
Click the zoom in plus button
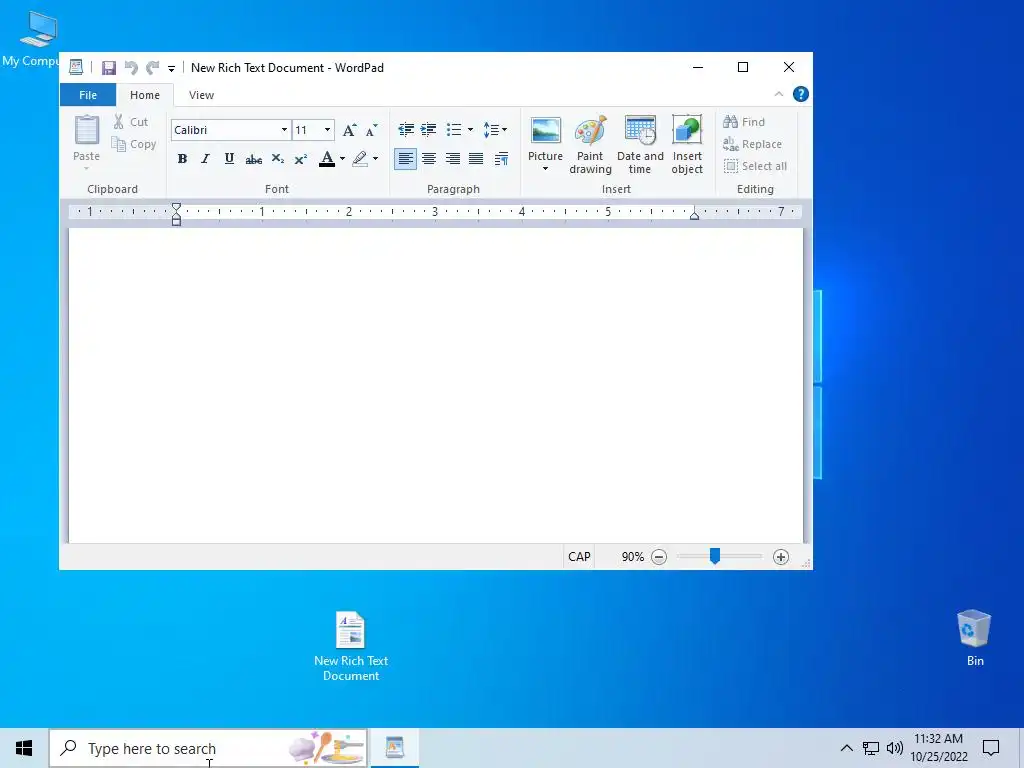pos(780,557)
